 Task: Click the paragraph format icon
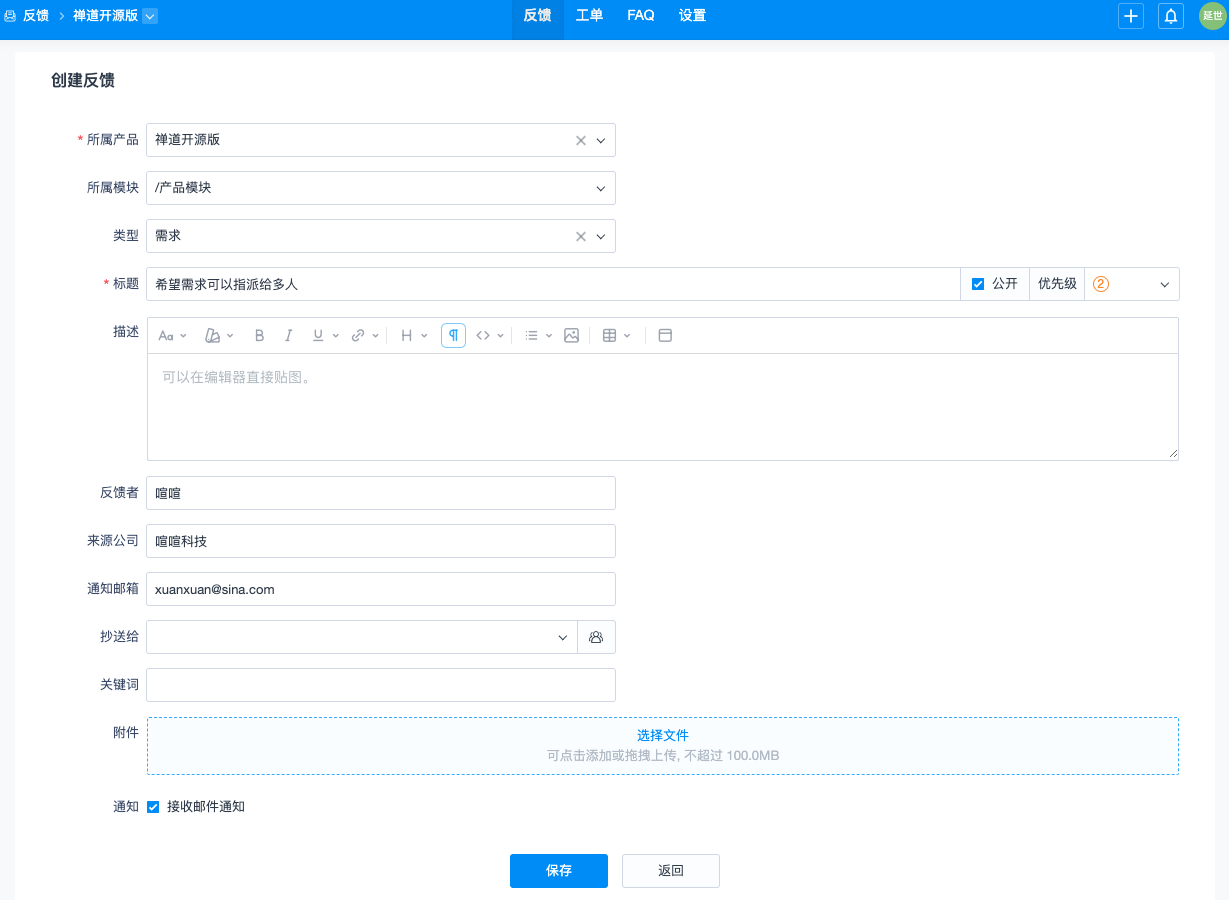click(x=453, y=336)
